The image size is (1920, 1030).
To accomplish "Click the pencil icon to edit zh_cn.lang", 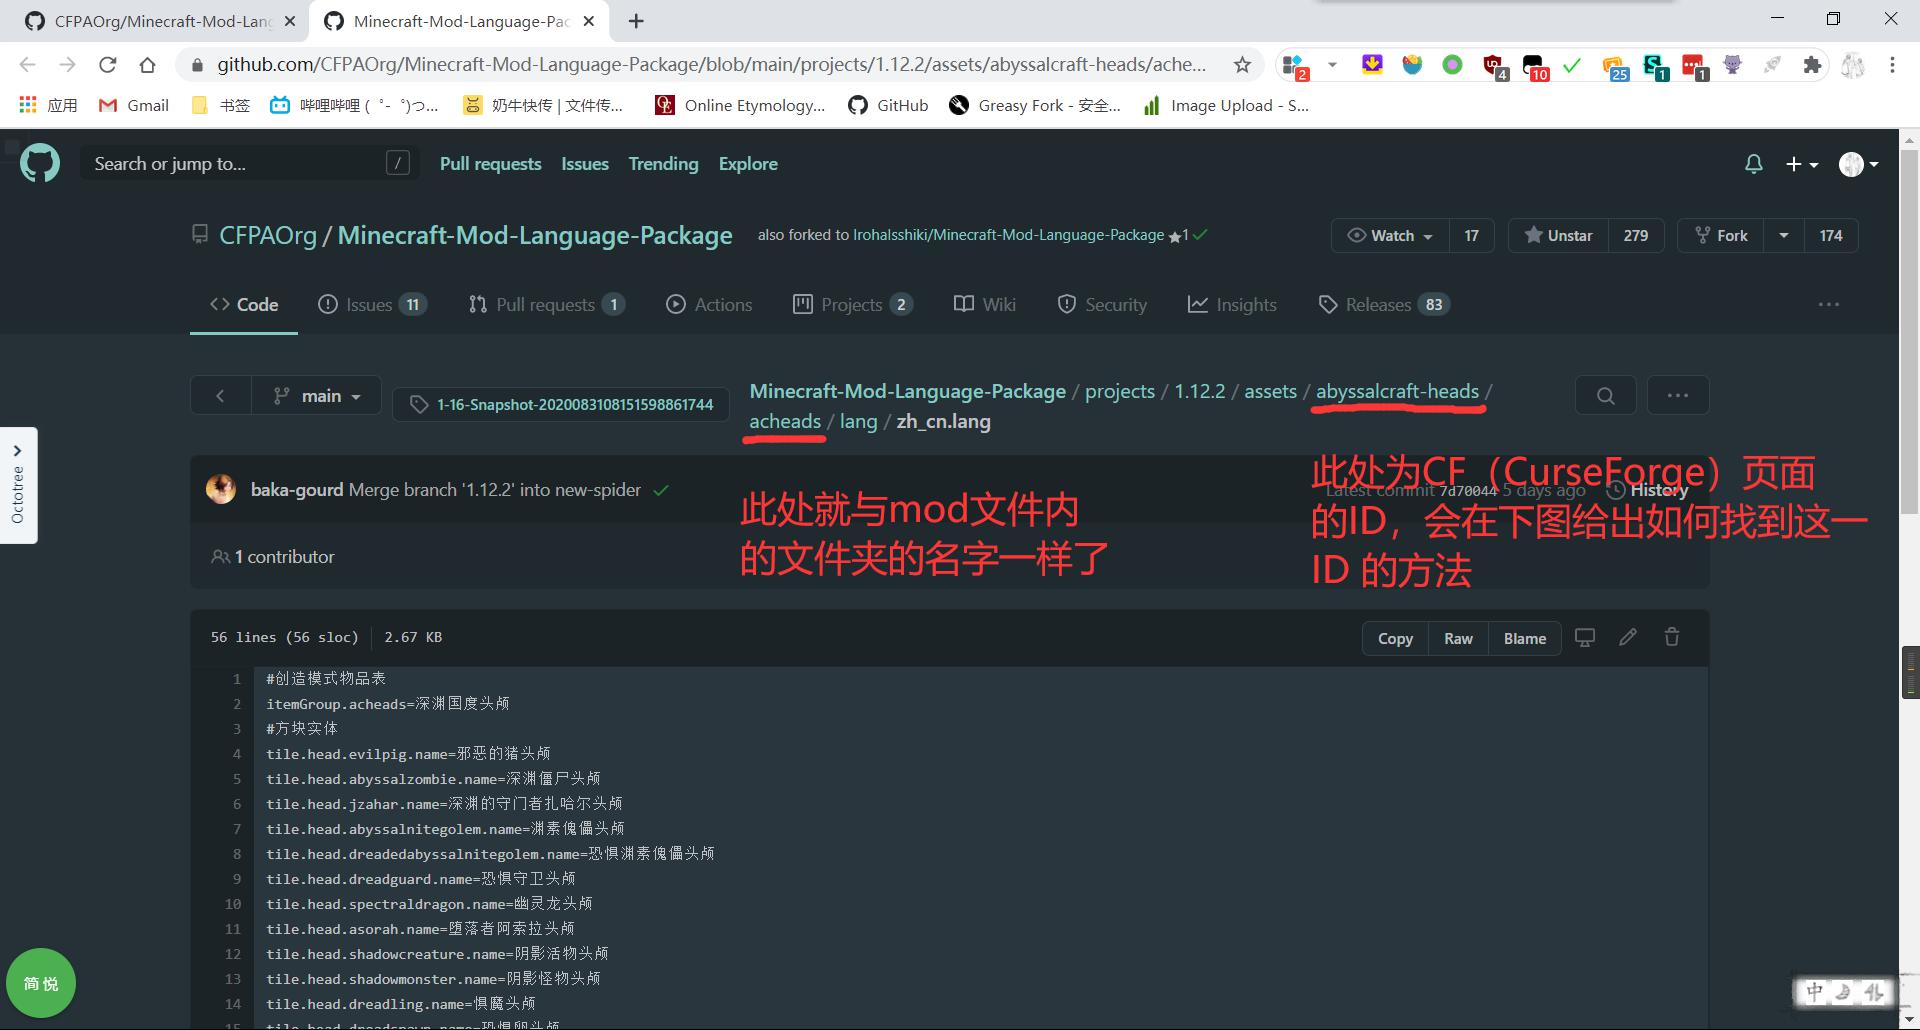I will [x=1628, y=637].
